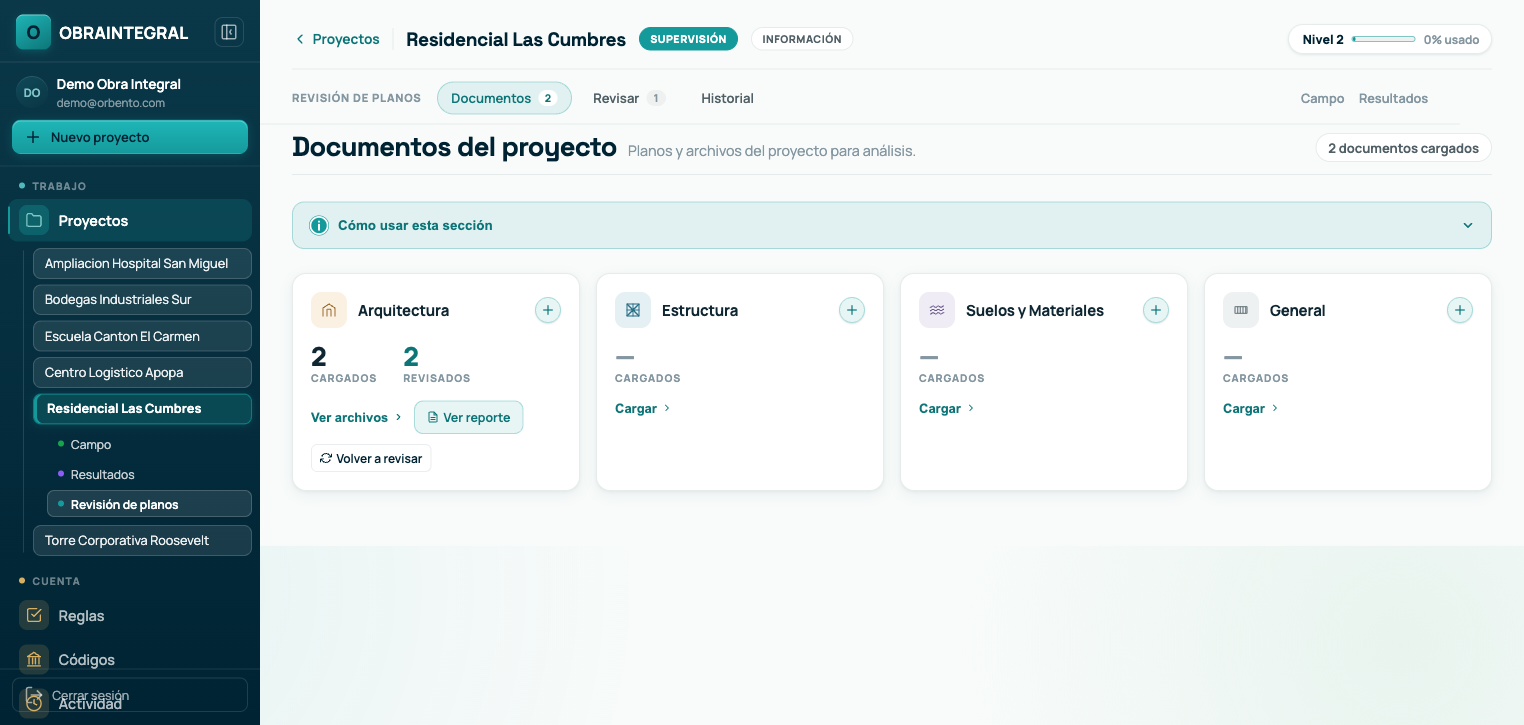Click plus icon on Suelos y Materiales
Image resolution: width=1524 pixels, height=725 pixels.
click(x=1156, y=310)
